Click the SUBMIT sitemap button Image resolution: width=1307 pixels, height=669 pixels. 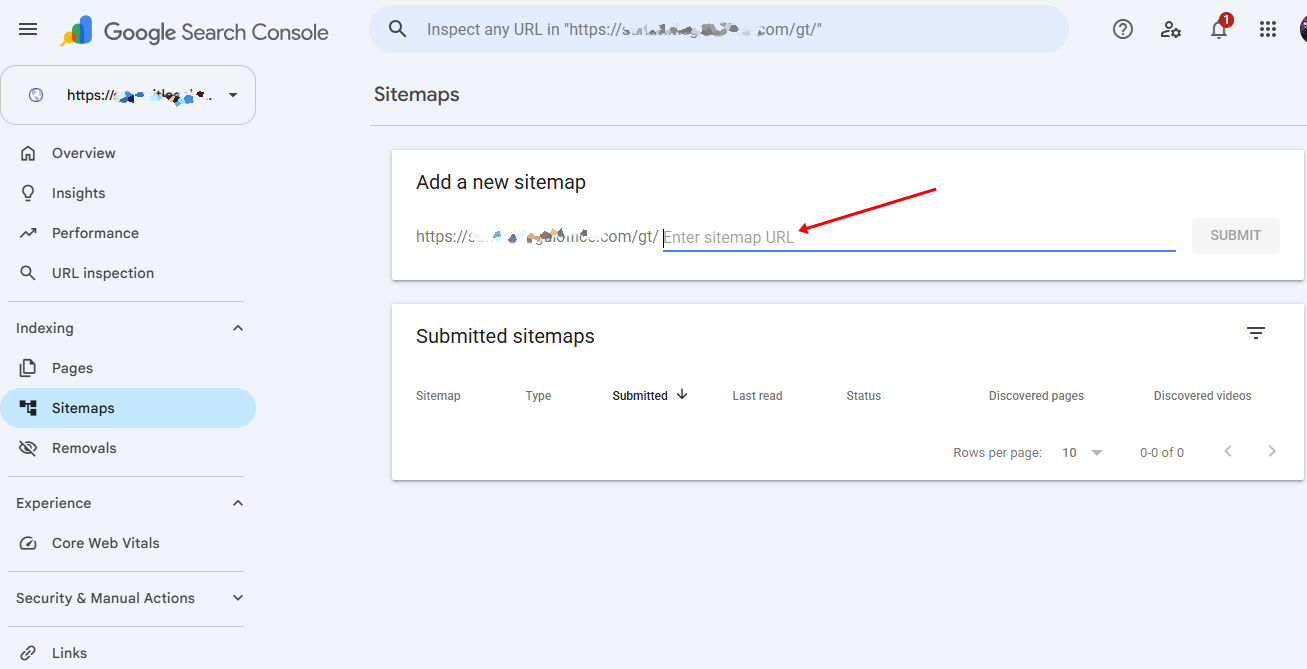point(1235,235)
